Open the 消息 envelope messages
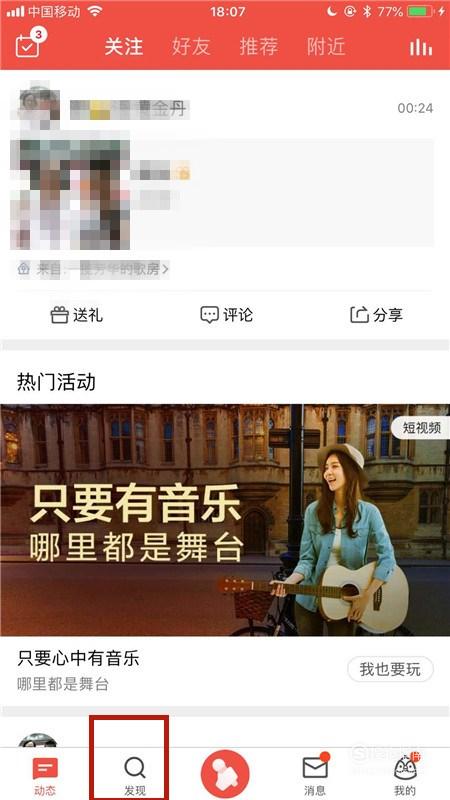 315,775
